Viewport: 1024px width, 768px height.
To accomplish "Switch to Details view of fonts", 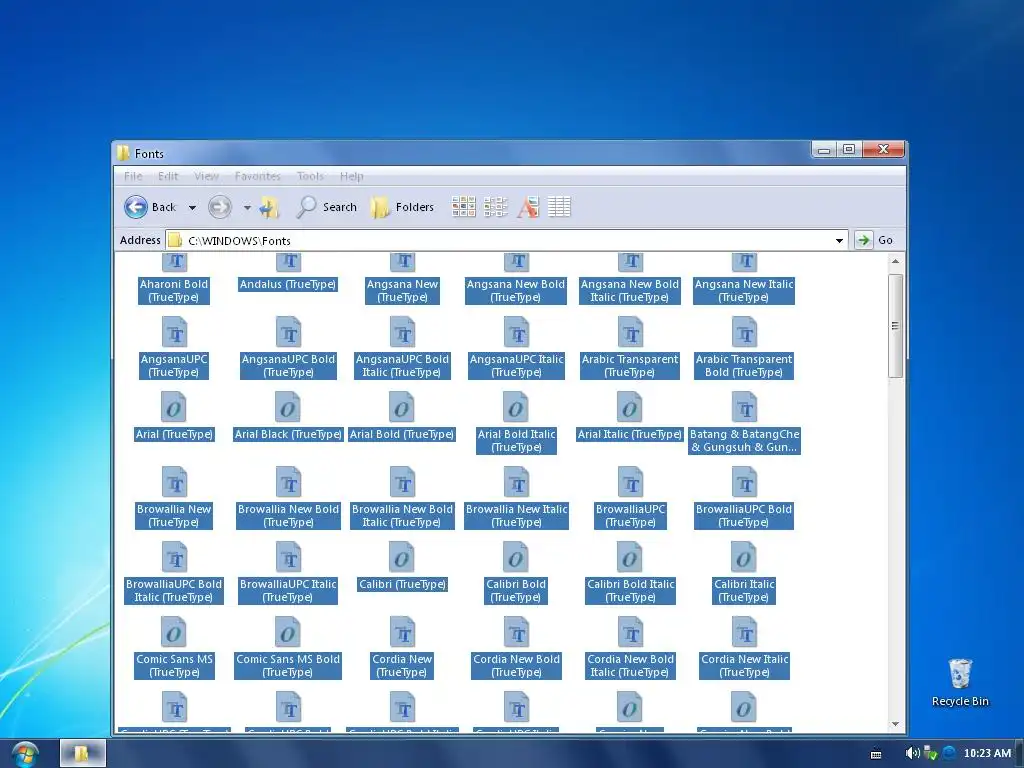I will 559,206.
